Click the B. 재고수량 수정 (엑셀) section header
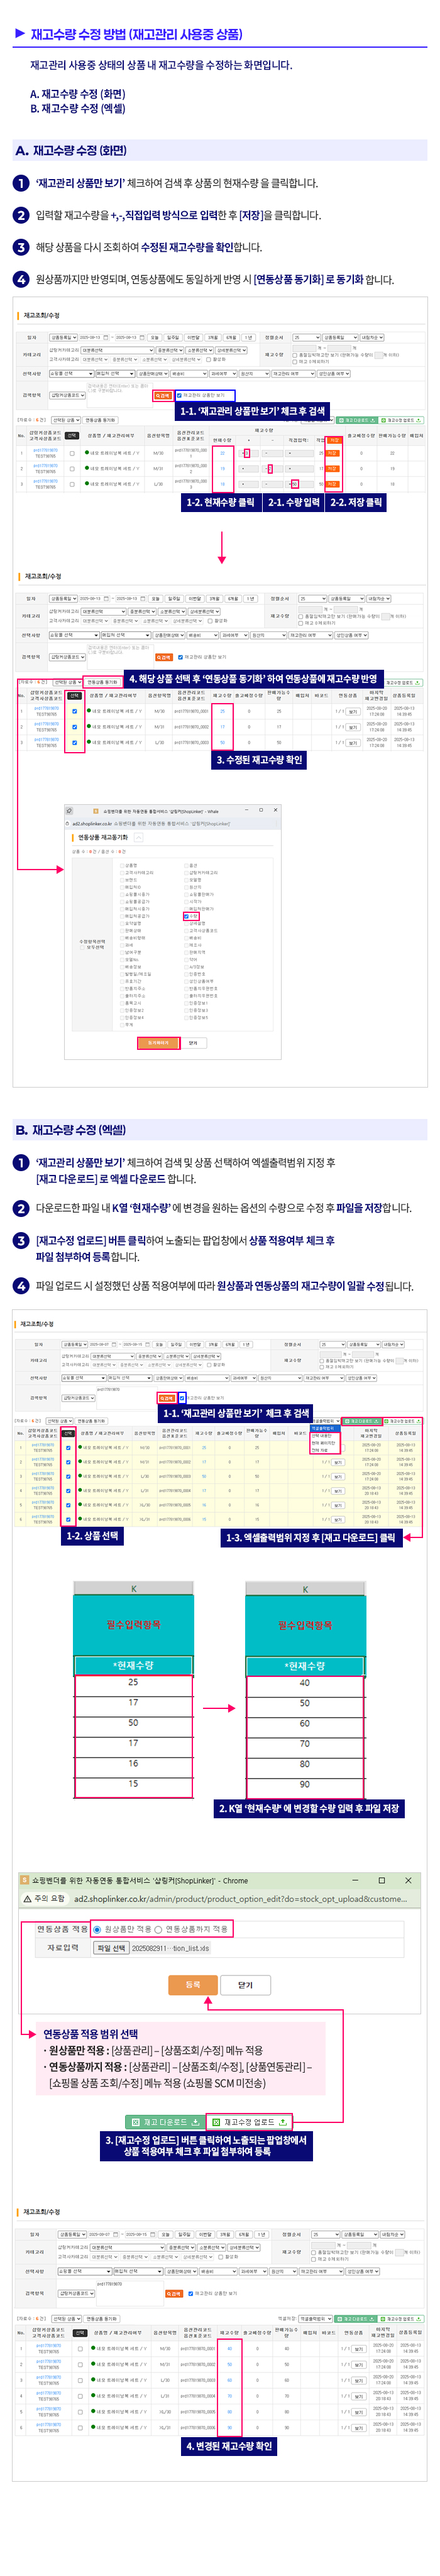This screenshot has height=2576, width=440. (70, 1129)
